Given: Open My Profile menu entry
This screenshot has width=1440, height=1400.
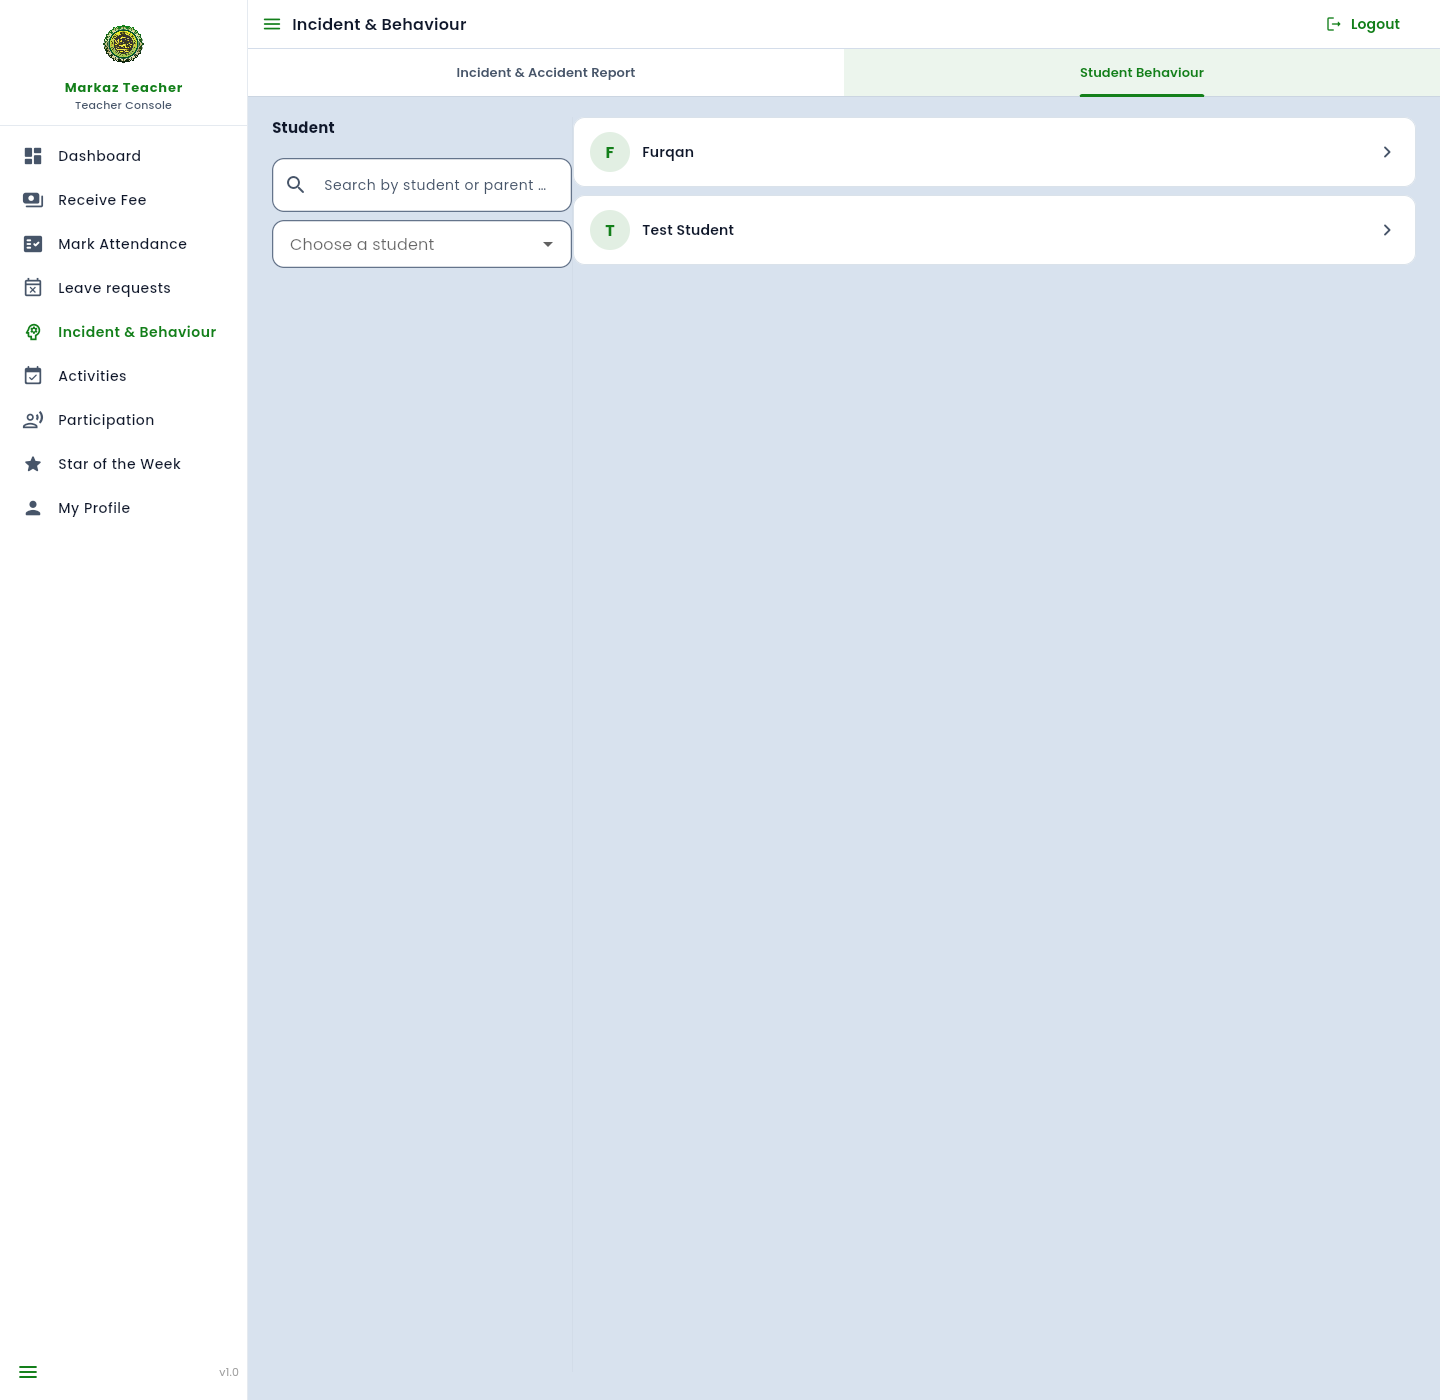Looking at the screenshot, I should click(x=94, y=508).
